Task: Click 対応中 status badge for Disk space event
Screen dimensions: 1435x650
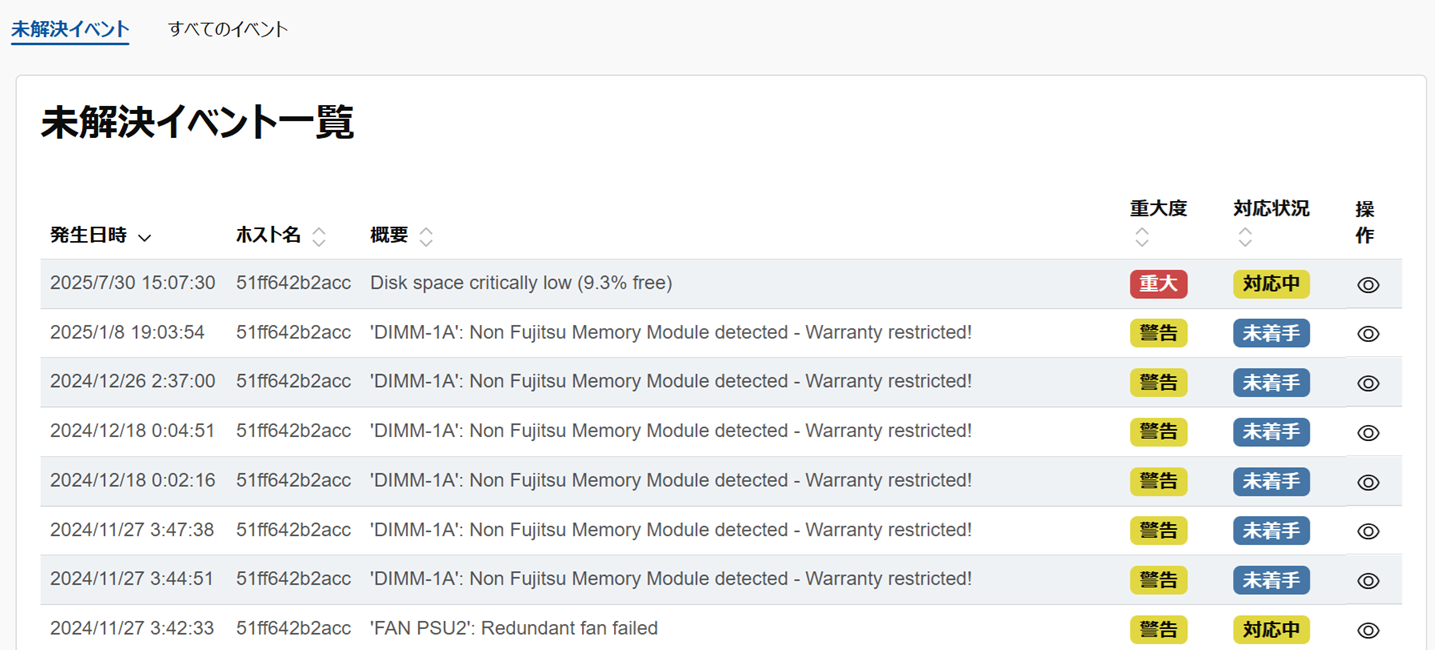Action: pyautogui.click(x=1271, y=284)
